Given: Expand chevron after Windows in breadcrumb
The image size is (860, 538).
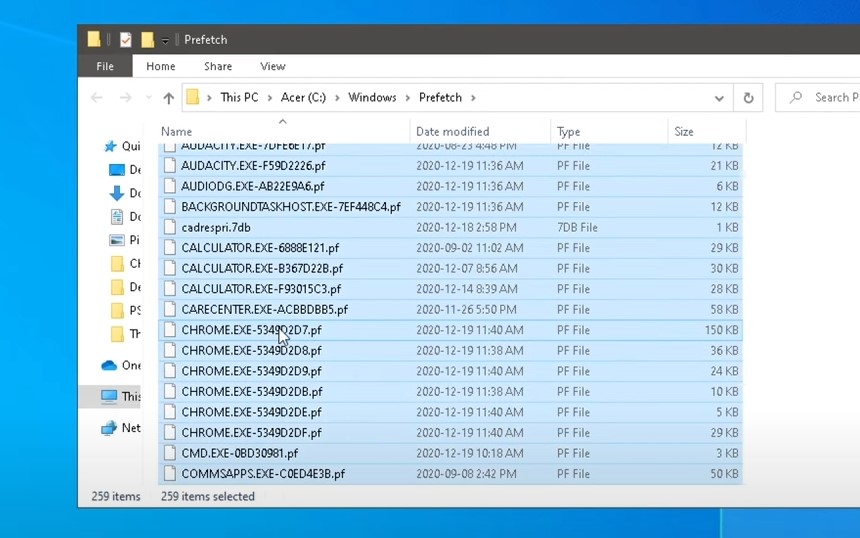Looking at the screenshot, I should pos(406,98).
